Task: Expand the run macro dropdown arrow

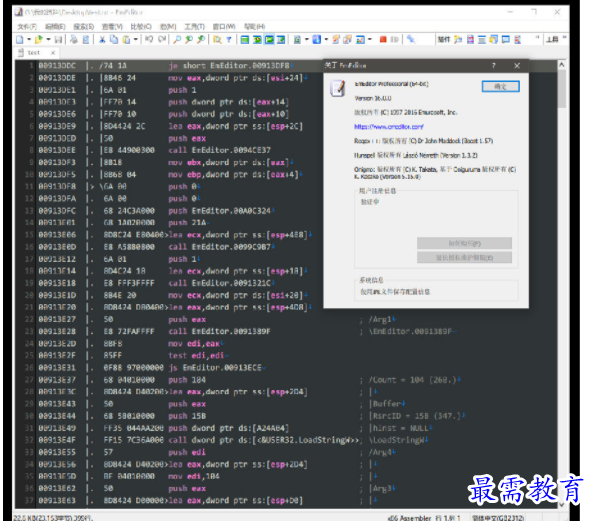Action: 370,39
